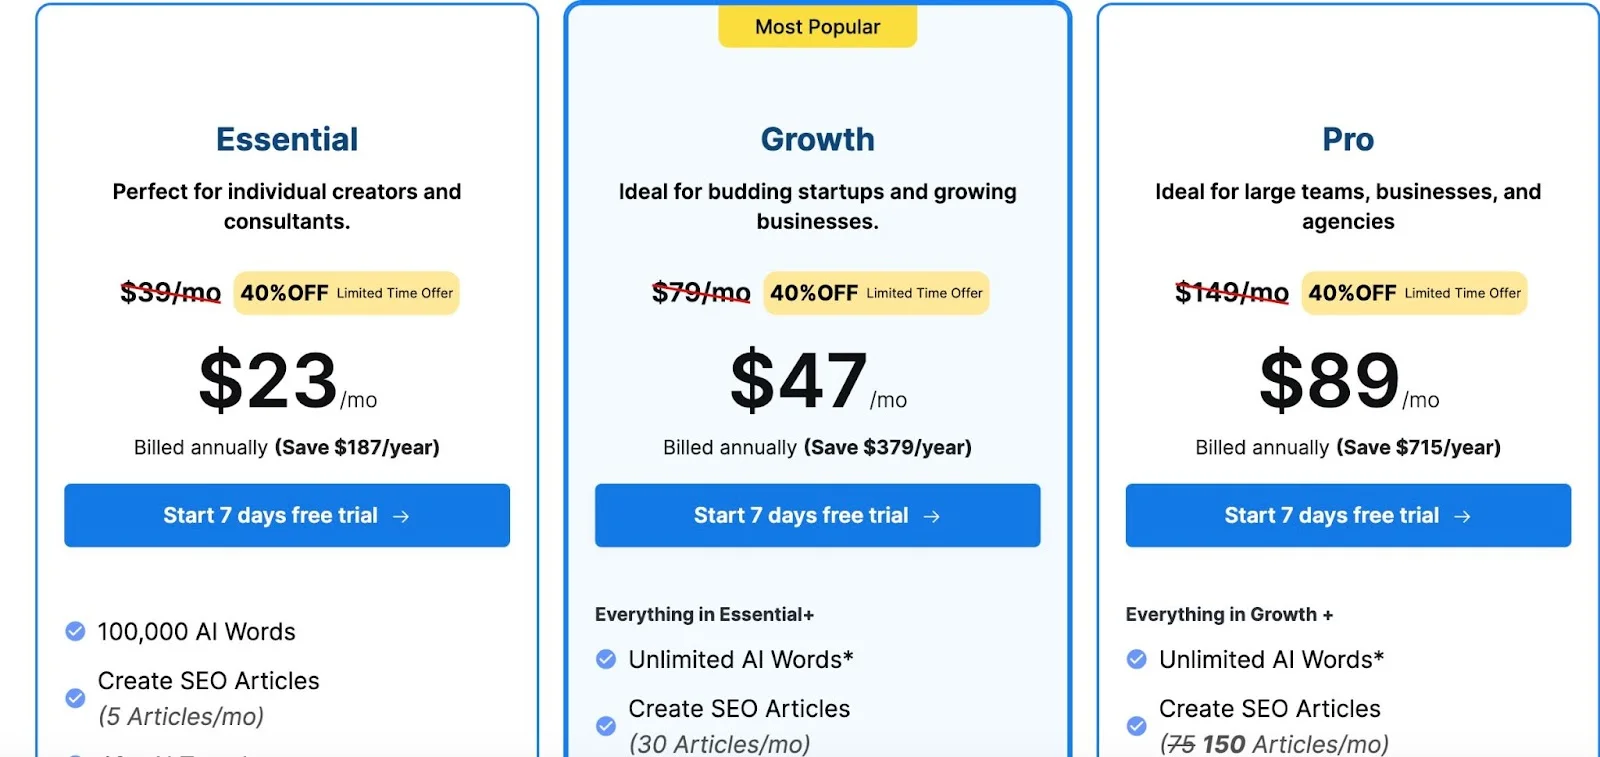Click the checkmark beside 100,000 AI Words

click(x=75, y=630)
